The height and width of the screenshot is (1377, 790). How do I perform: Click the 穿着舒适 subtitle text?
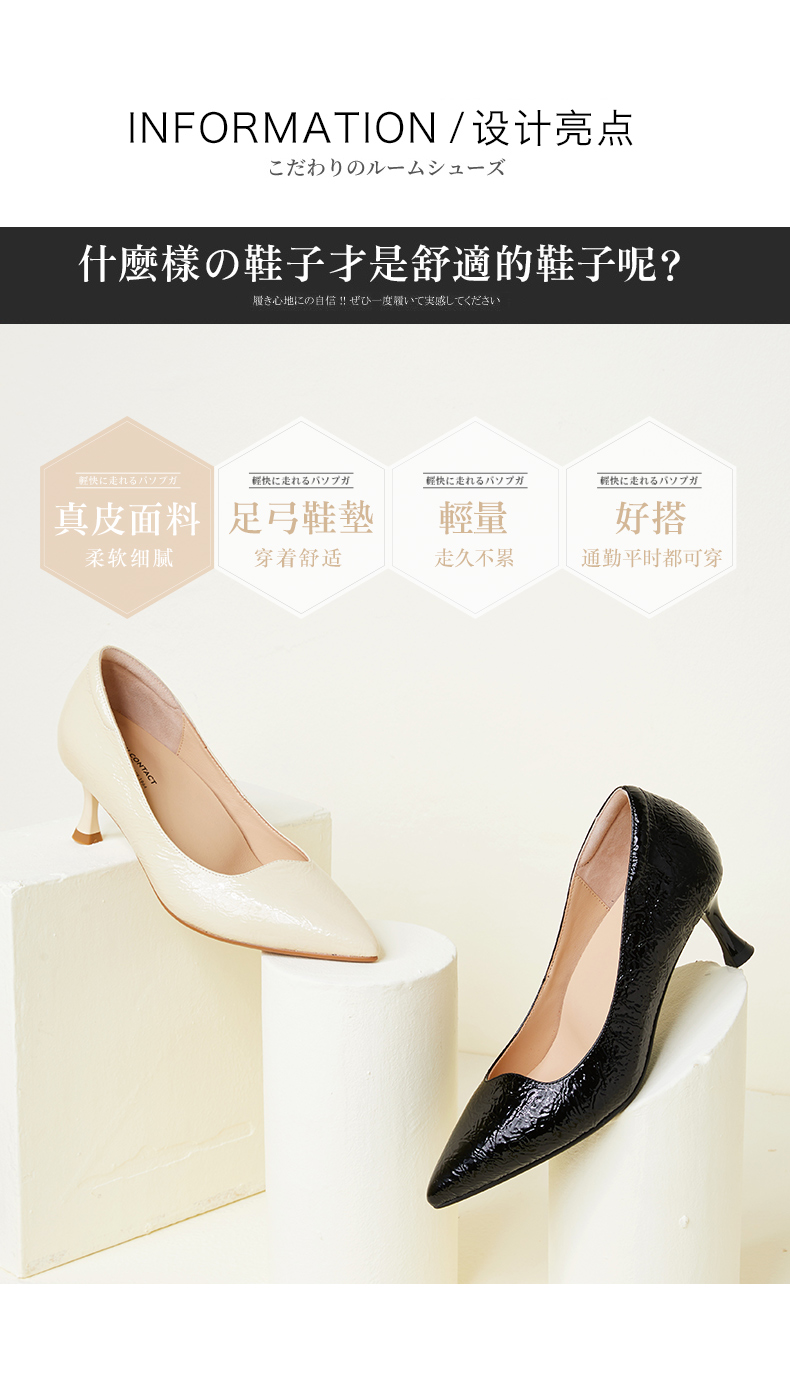[299, 558]
